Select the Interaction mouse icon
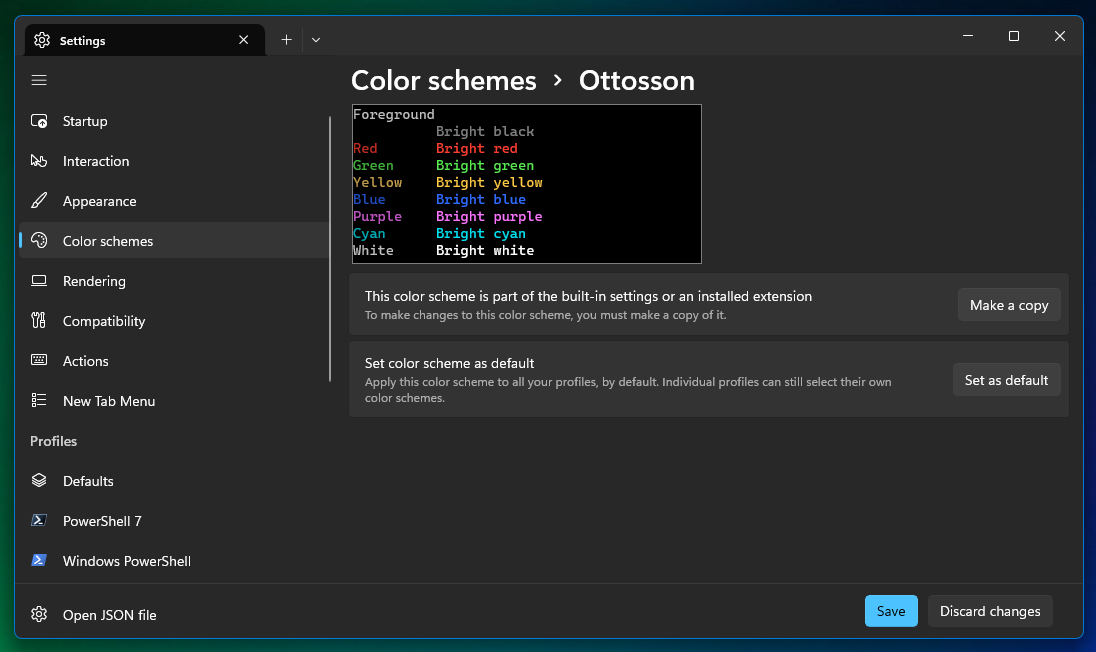1096x652 pixels. [x=38, y=161]
